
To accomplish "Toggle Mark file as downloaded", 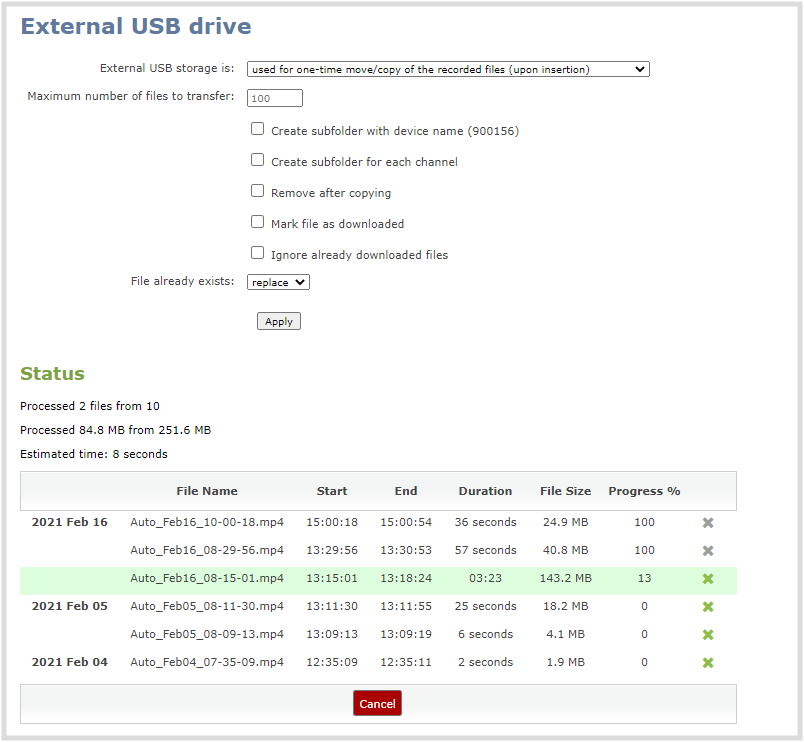I will pyautogui.click(x=257, y=222).
